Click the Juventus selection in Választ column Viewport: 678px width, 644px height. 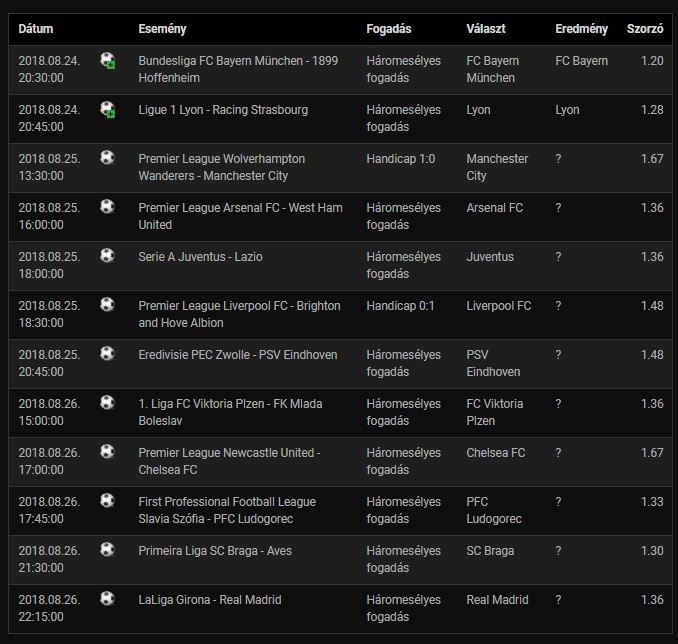coord(490,257)
